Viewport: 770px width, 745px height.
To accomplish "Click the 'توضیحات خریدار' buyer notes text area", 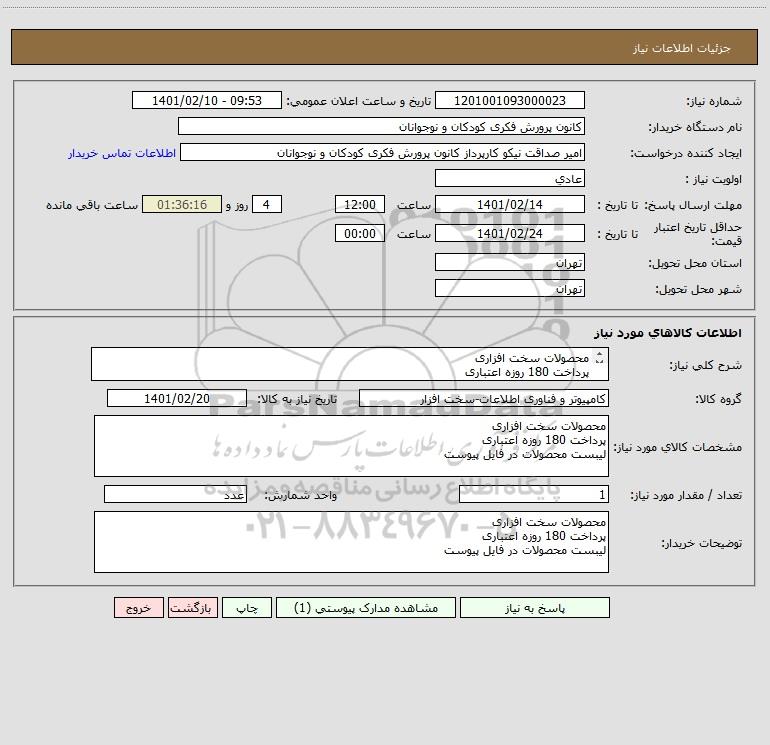I will point(351,542).
